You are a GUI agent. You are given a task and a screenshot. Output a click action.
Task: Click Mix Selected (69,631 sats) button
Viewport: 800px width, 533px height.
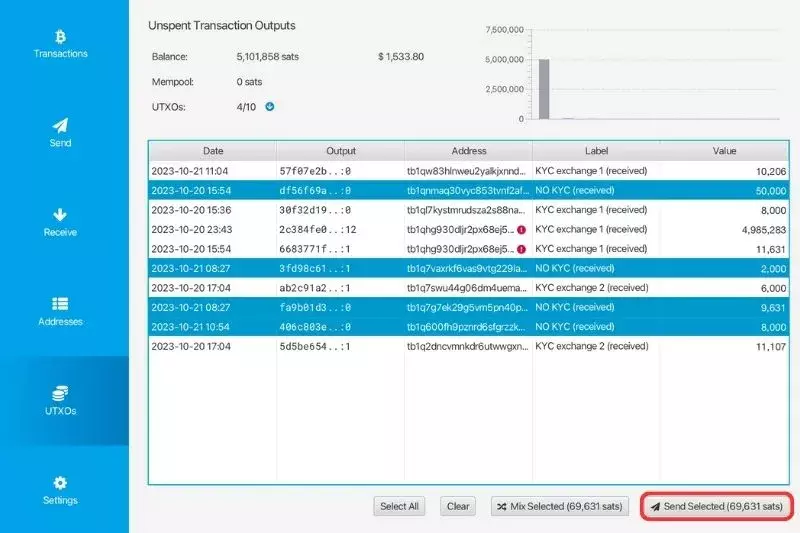point(560,506)
